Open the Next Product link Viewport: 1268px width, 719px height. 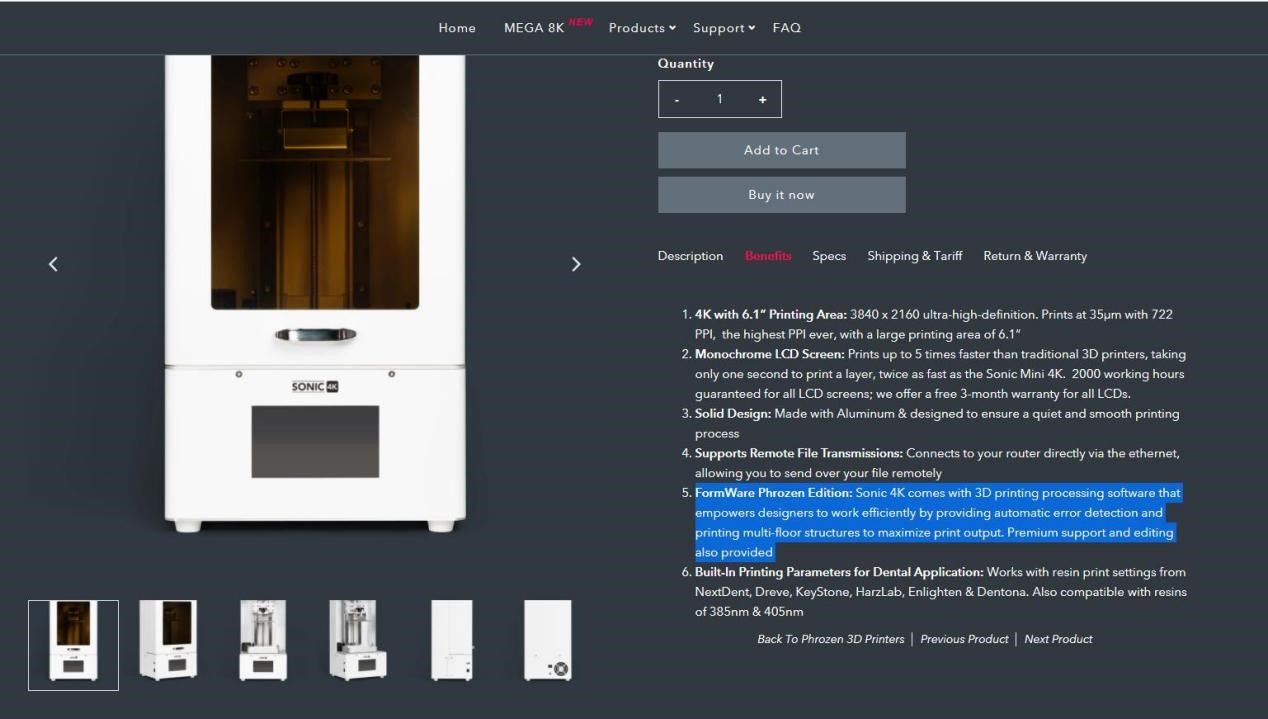click(1058, 639)
